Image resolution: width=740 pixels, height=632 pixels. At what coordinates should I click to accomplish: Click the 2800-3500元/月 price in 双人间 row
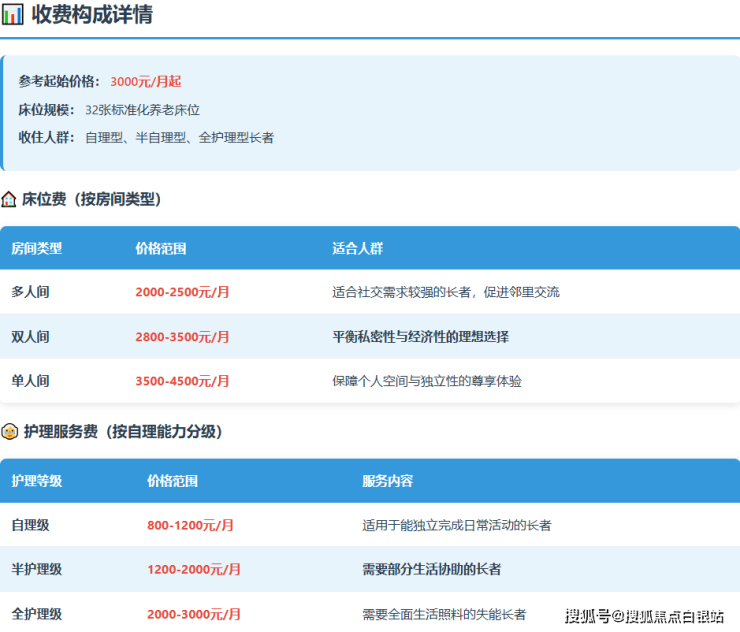(x=182, y=337)
